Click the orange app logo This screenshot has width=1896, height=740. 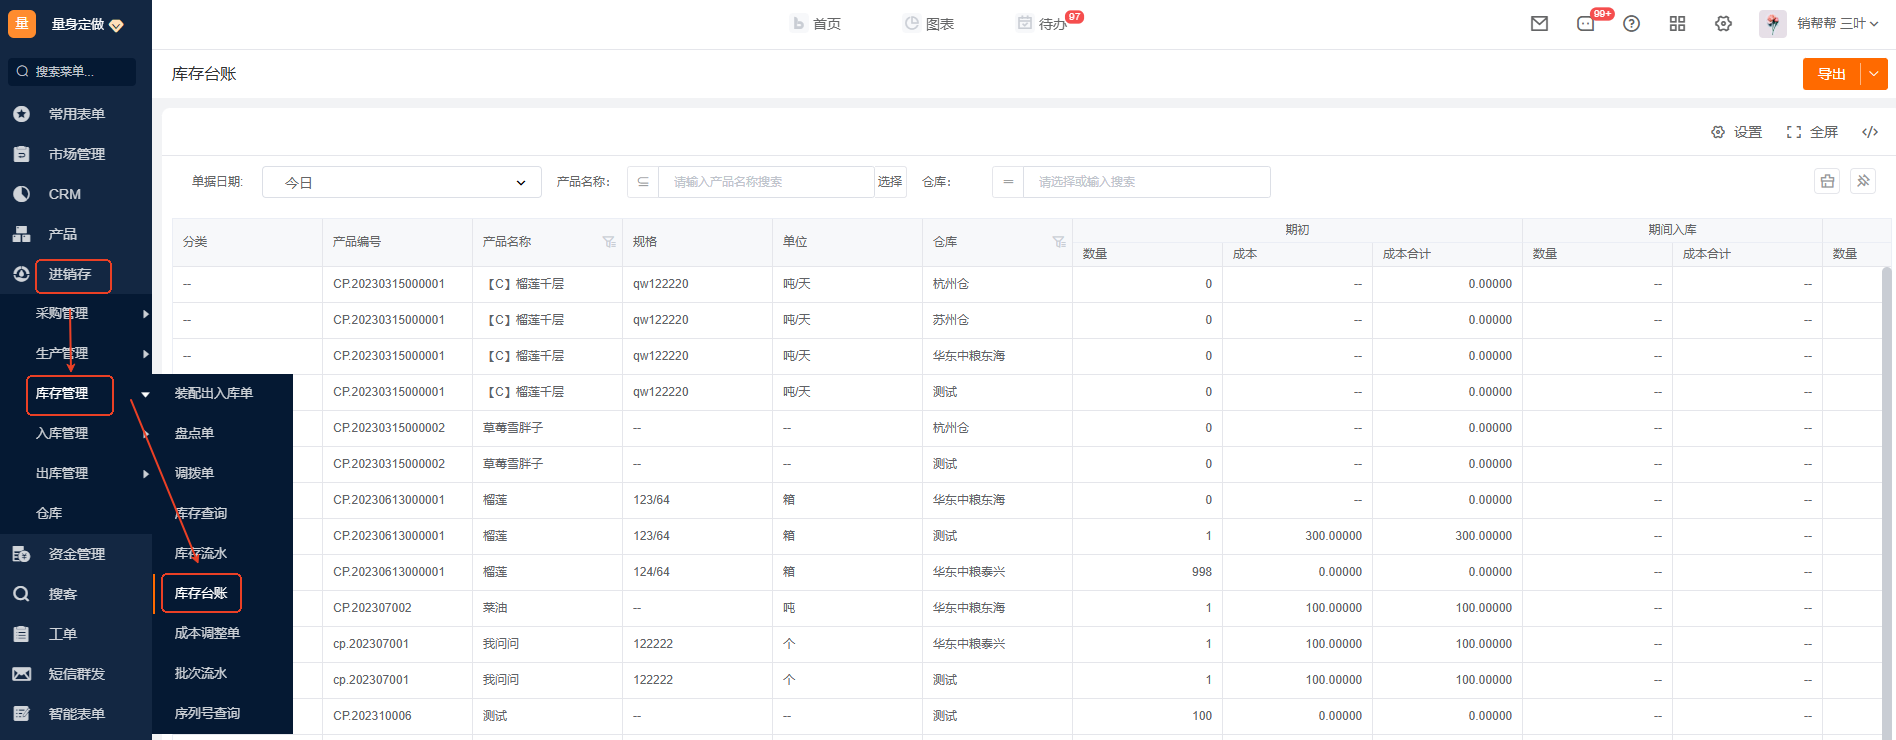tap(22, 24)
